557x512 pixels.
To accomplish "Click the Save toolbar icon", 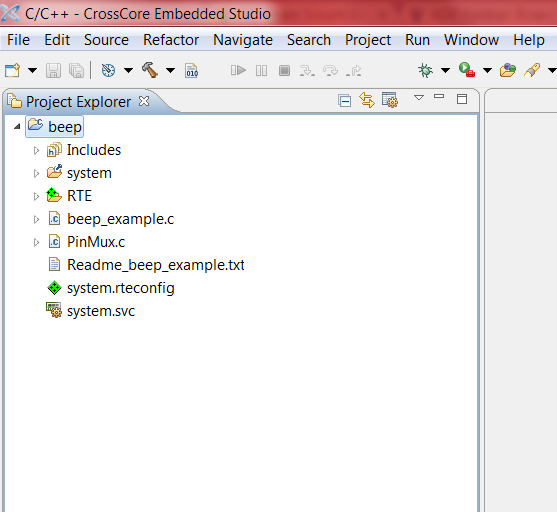I will pos(53,70).
